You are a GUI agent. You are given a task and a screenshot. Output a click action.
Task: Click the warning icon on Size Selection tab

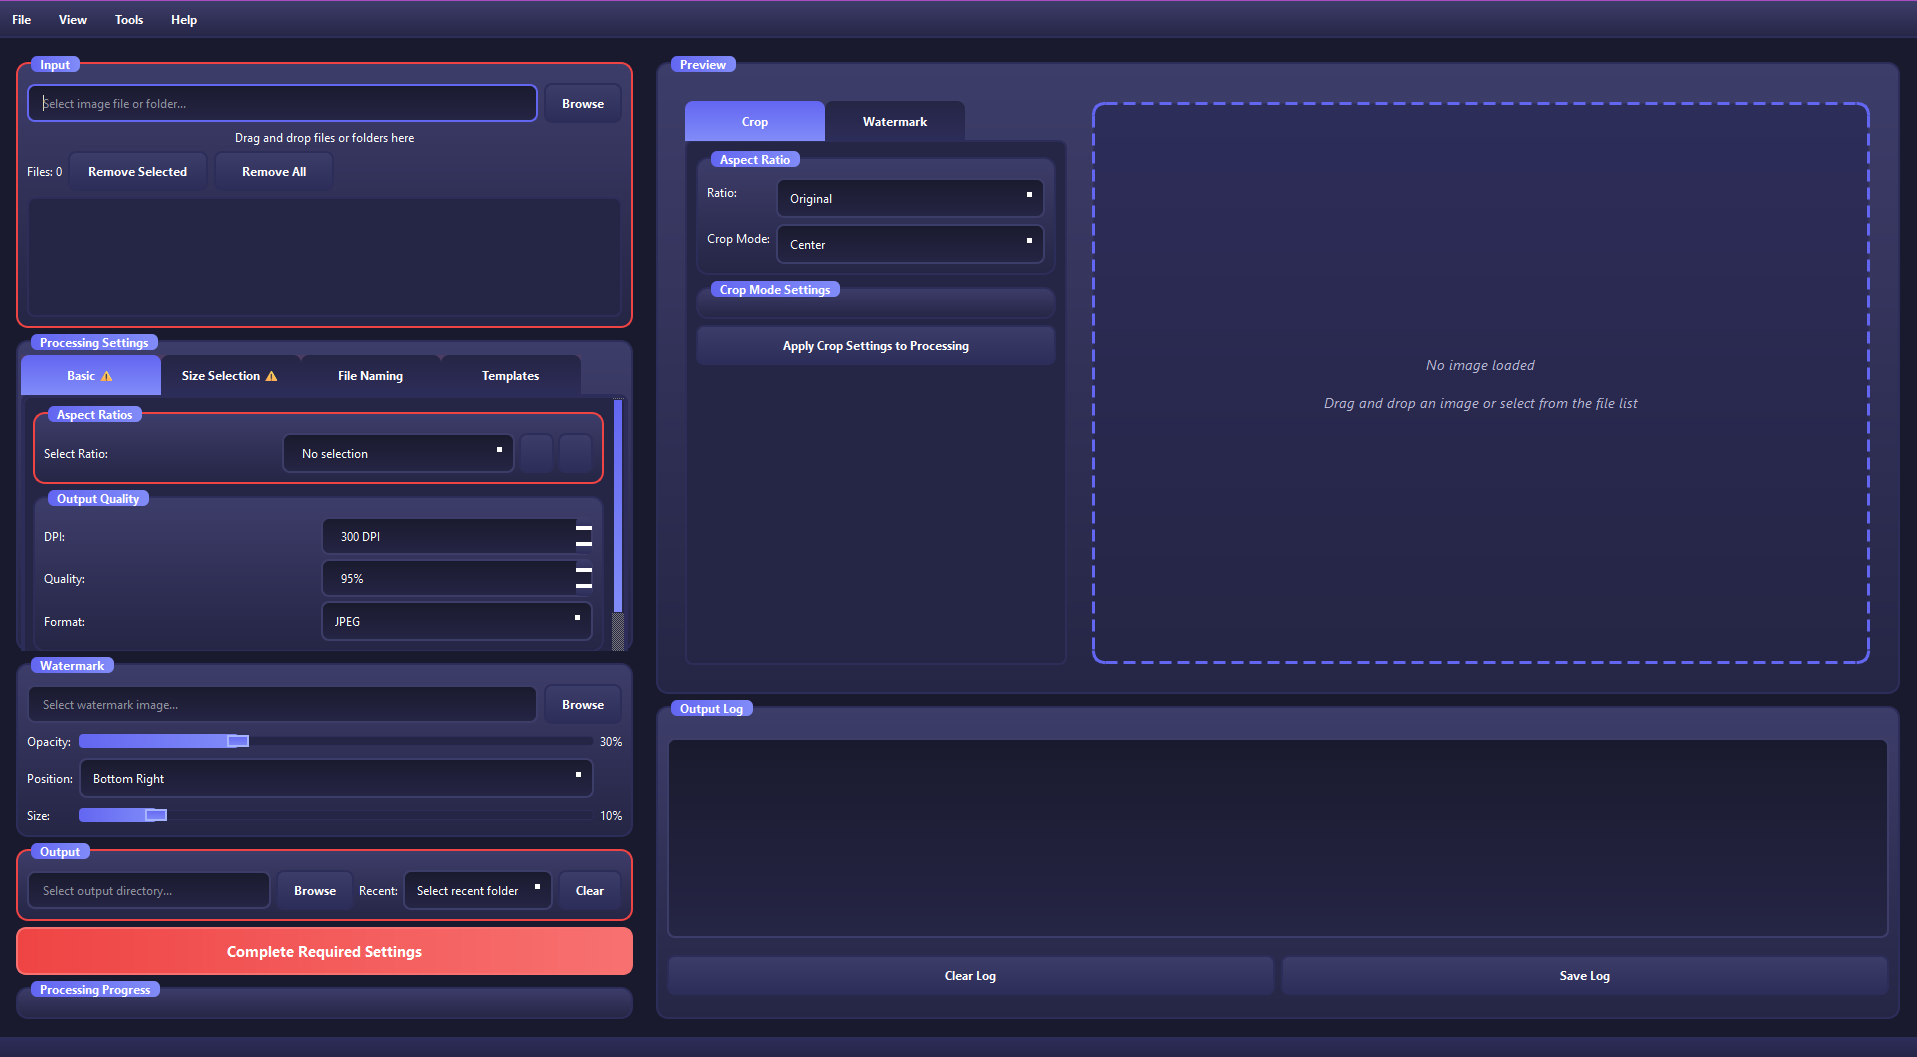pyautogui.click(x=272, y=375)
